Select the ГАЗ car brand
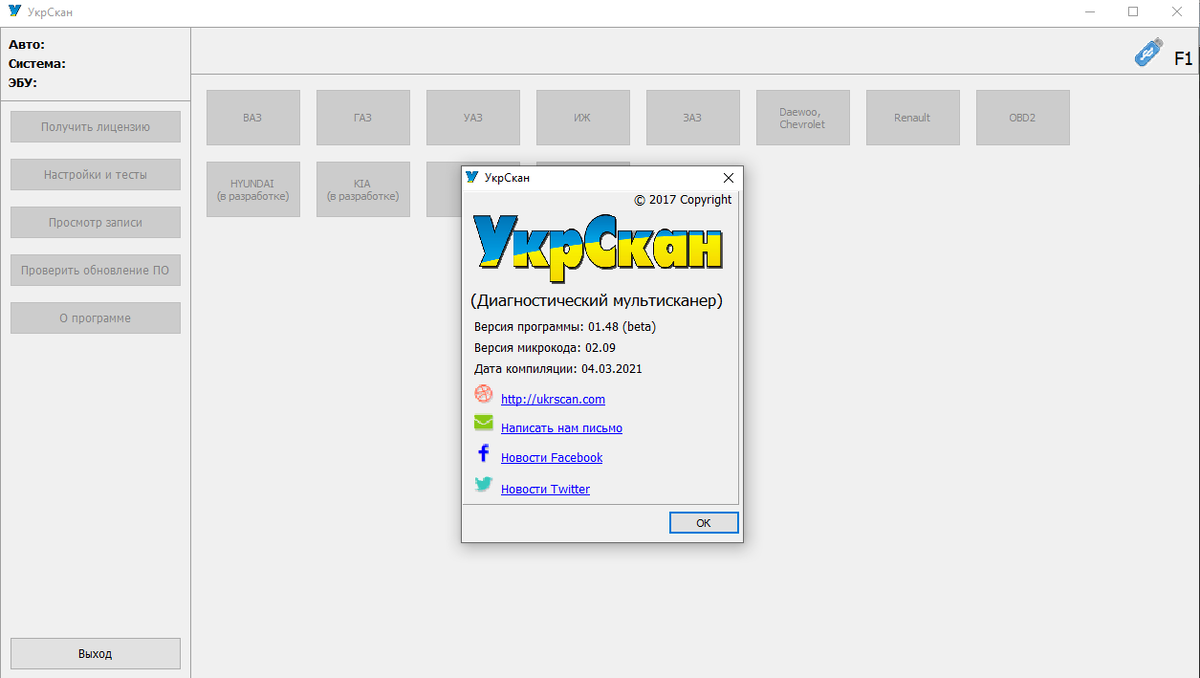The image size is (1200, 678). (x=363, y=117)
